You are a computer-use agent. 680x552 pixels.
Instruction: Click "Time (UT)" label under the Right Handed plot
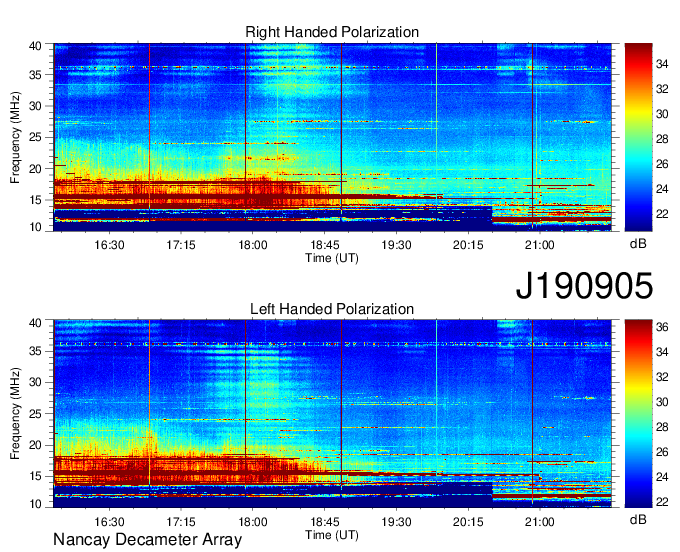tap(332, 258)
